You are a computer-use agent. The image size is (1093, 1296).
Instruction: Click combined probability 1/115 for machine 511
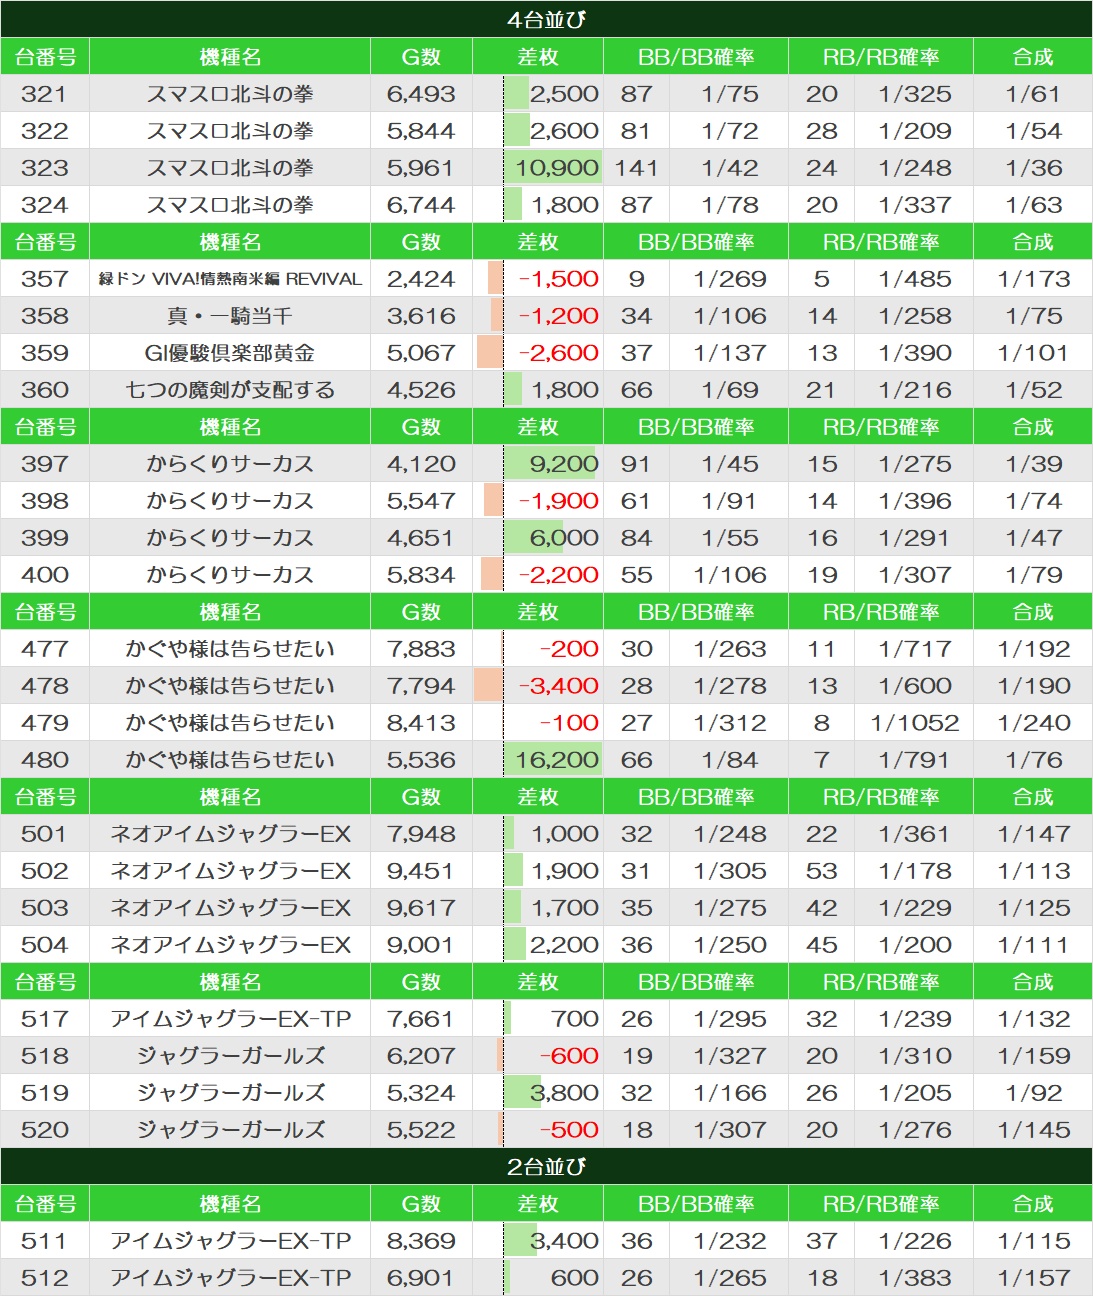pos(1033,1241)
